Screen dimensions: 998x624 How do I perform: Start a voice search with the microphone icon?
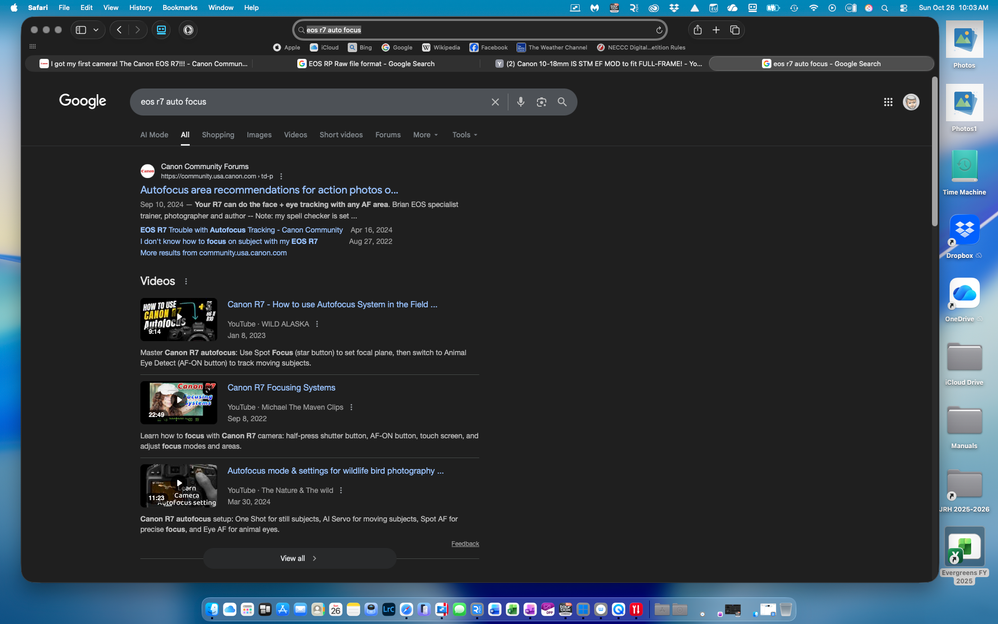pyautogui.click(x=520, y=101)
